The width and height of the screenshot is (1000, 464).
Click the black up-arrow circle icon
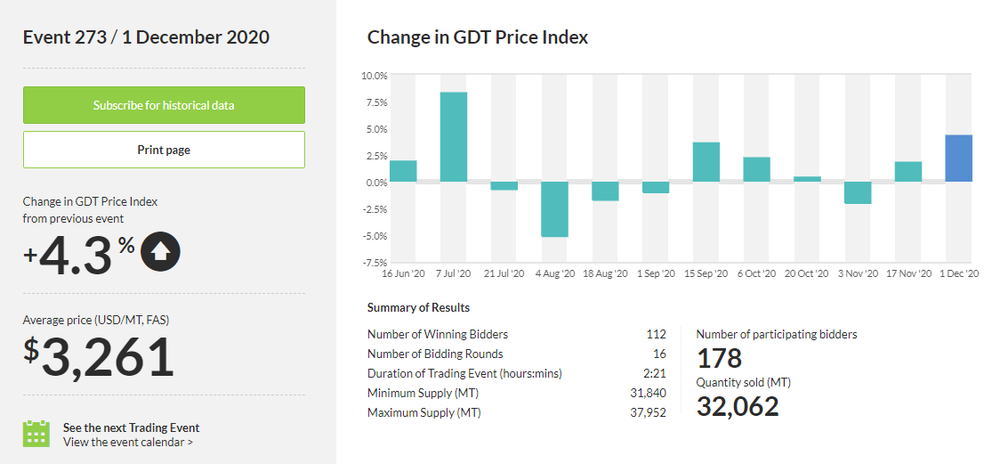tap(161, 252)
